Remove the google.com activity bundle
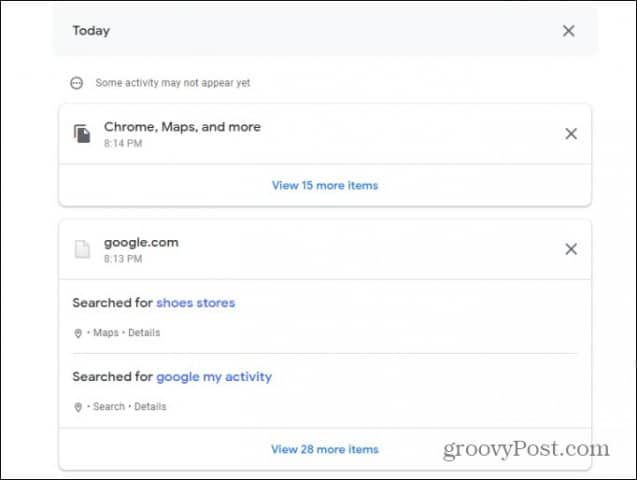 [571, 249]
